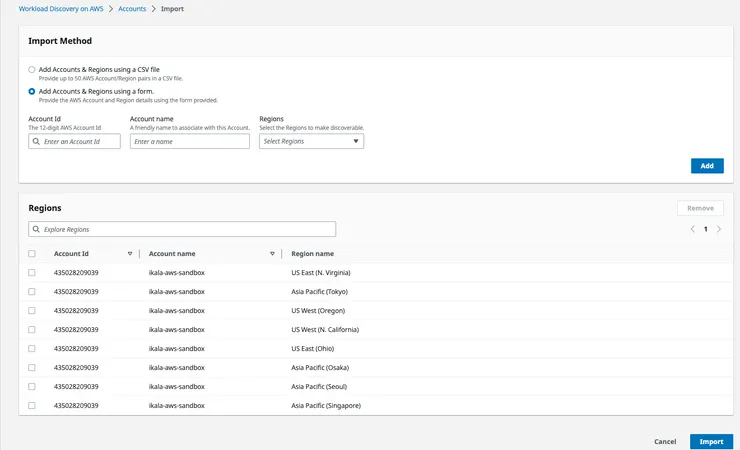Sort by Account Id column arrow
Viewport: 740px width, 450px height.
(130, 254)
